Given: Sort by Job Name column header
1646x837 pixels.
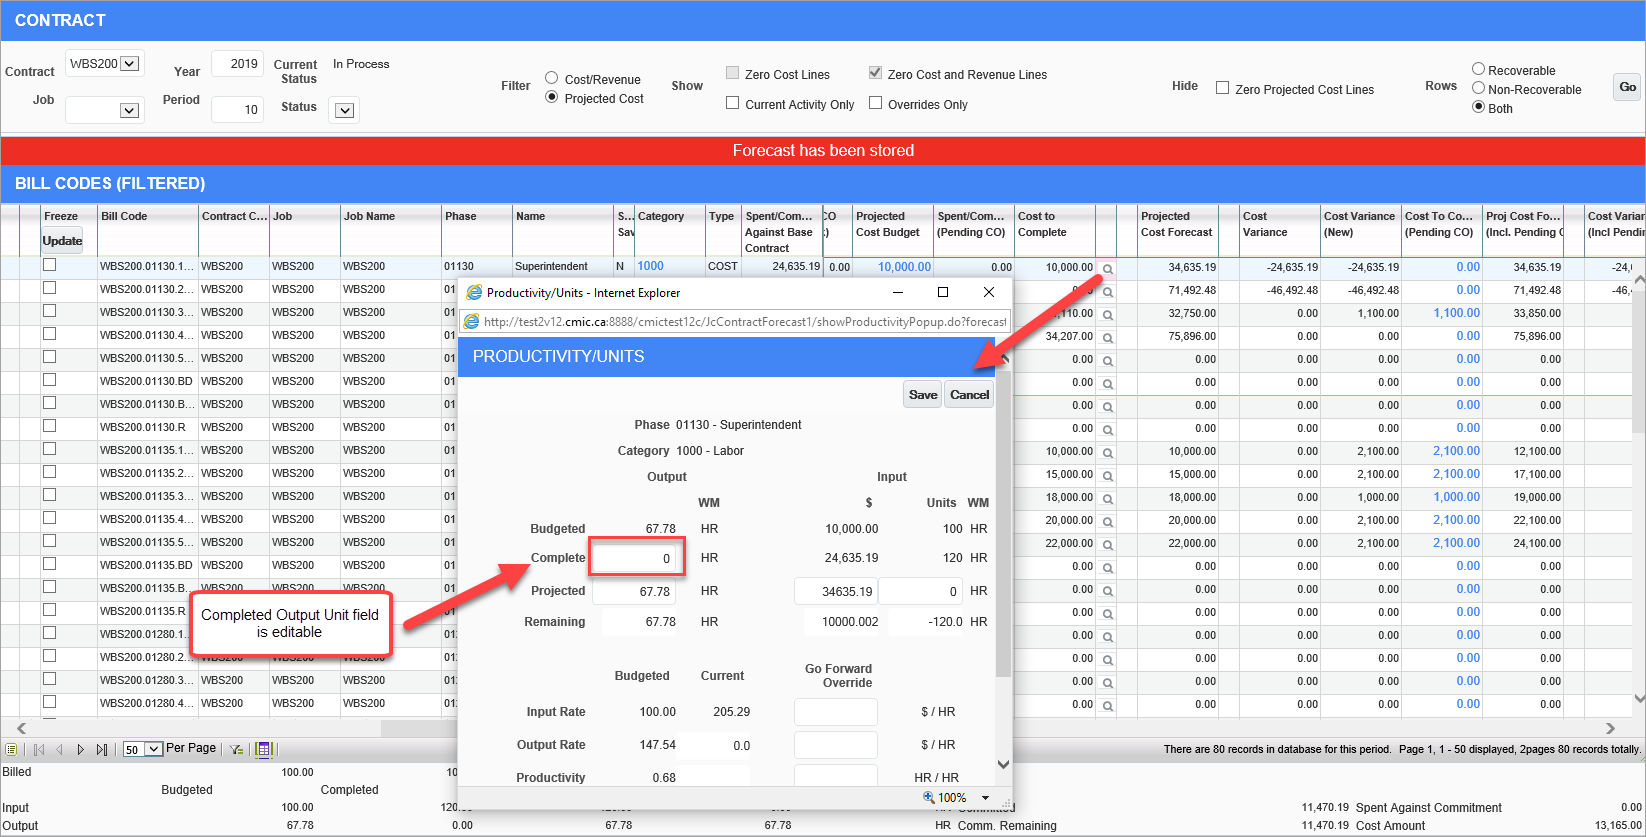Looking at the screenshot, I should tap(369, 216).
